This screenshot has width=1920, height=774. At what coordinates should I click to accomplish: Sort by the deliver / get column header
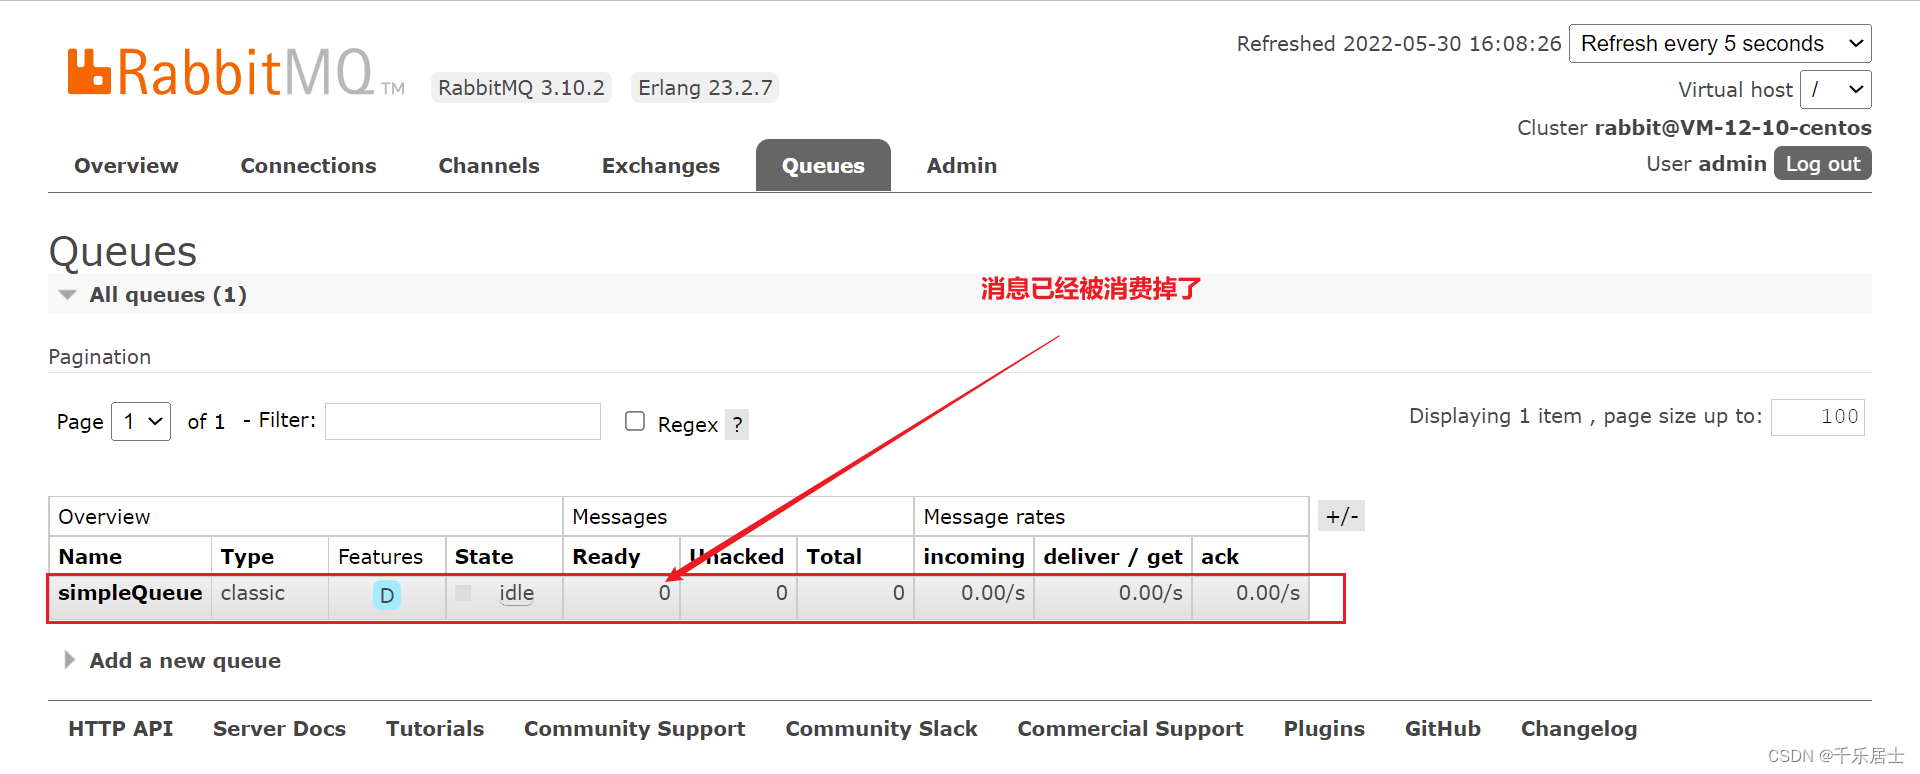tap(1113, 557)
